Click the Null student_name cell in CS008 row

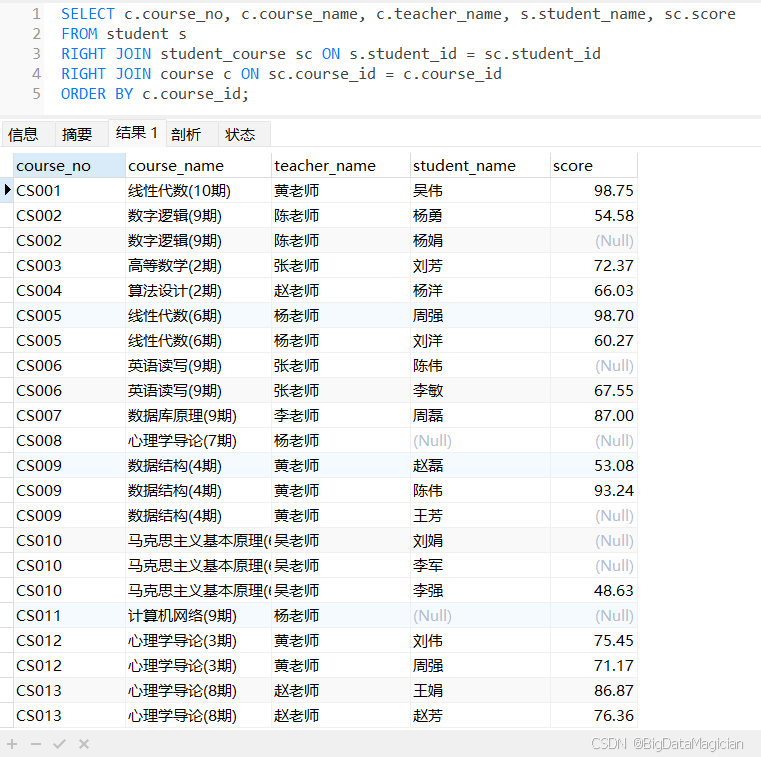tap(480, 441)
